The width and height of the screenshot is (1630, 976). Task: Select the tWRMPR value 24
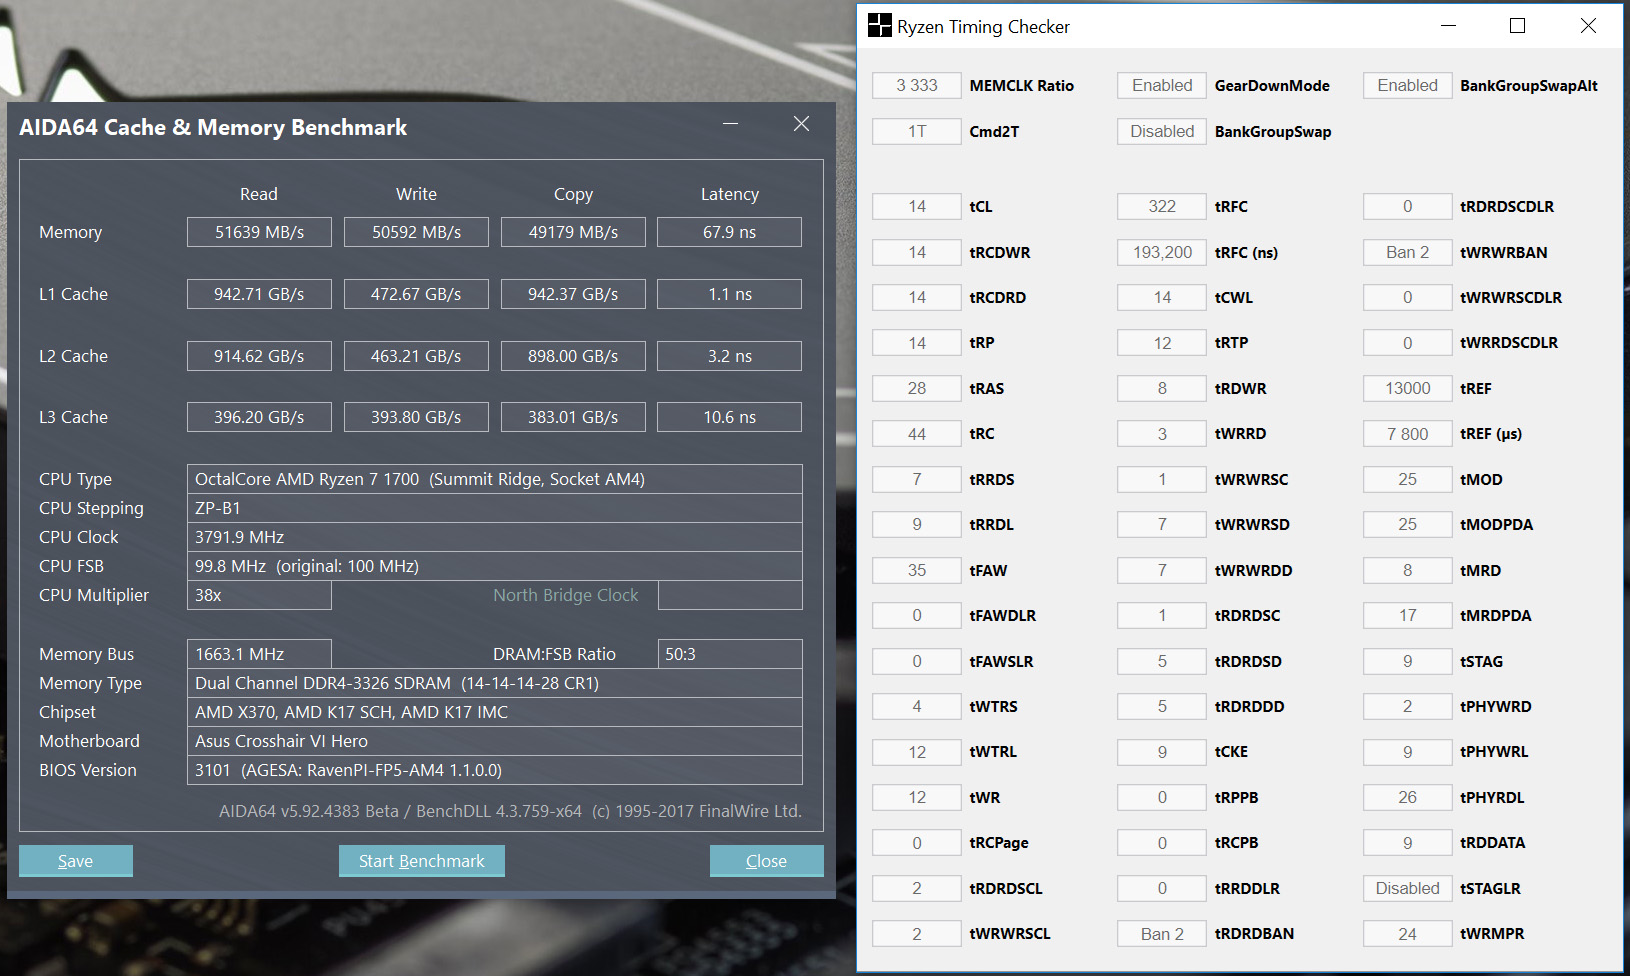click(1407, 934)
